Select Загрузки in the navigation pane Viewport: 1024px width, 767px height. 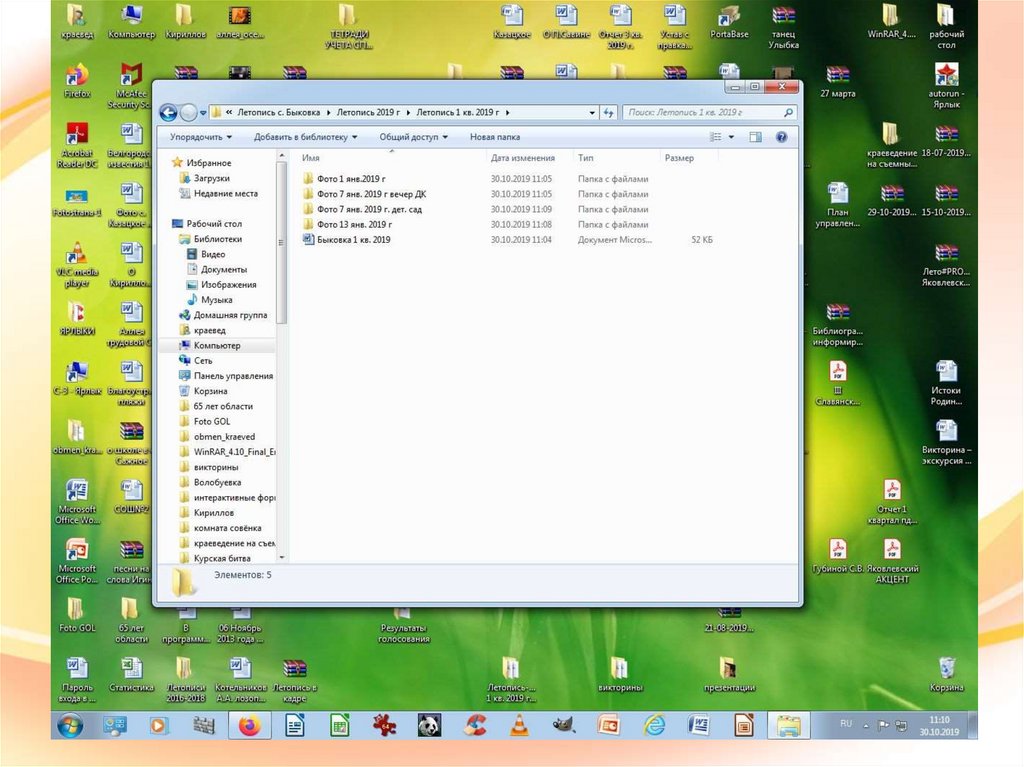click(211, 178)
